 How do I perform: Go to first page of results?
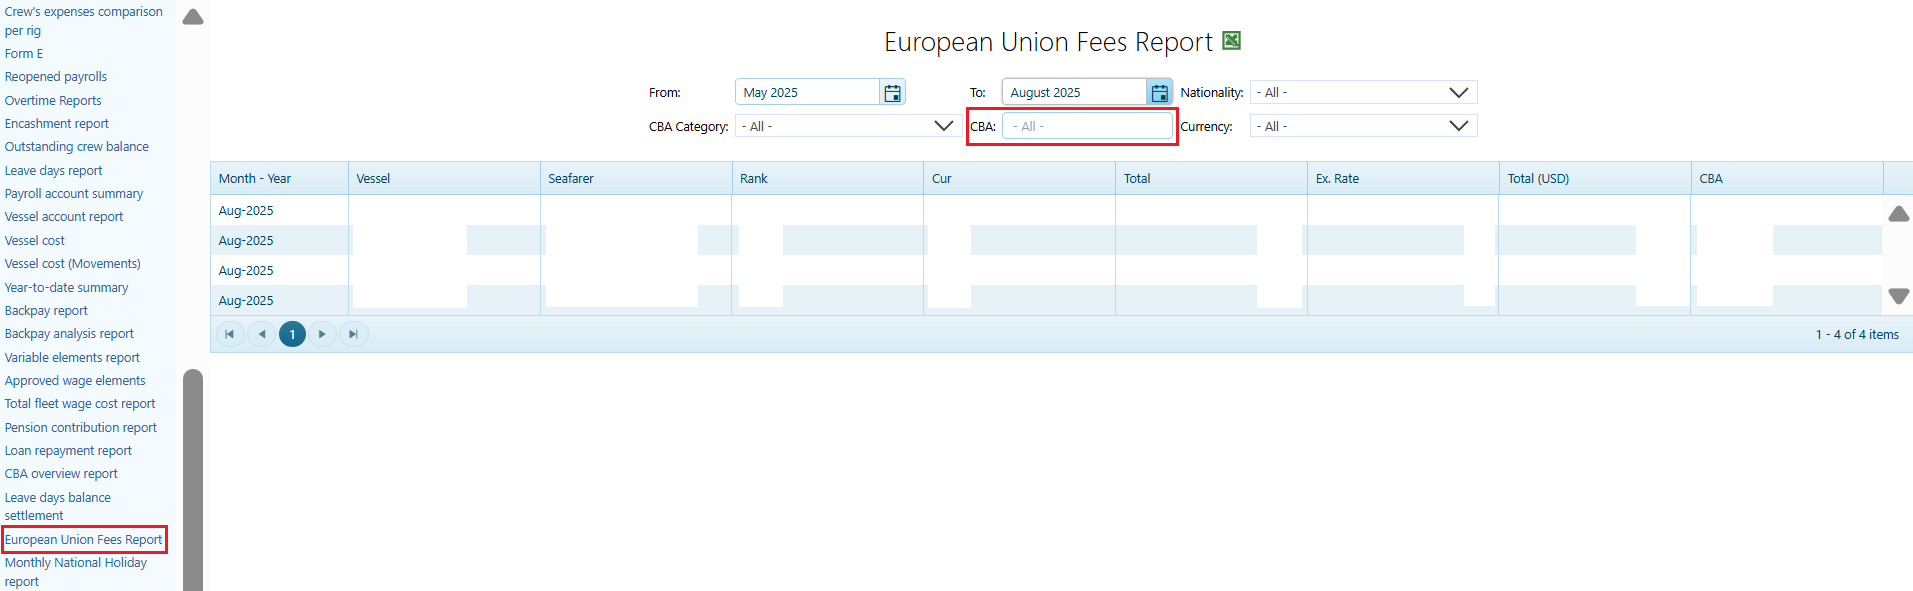[x=230, y=334]
